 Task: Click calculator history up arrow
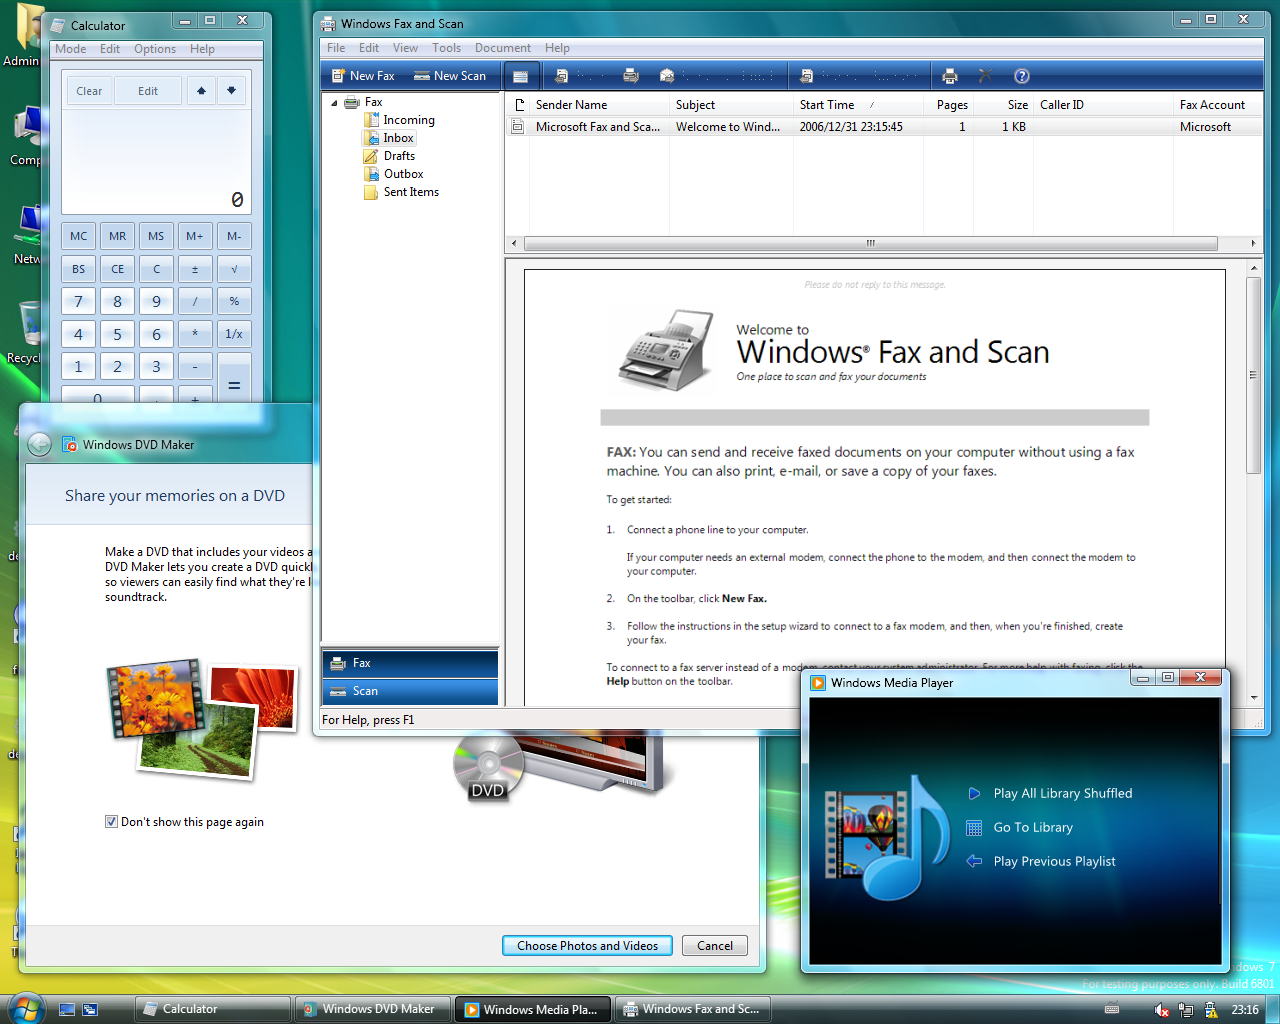tap(201, 91)
